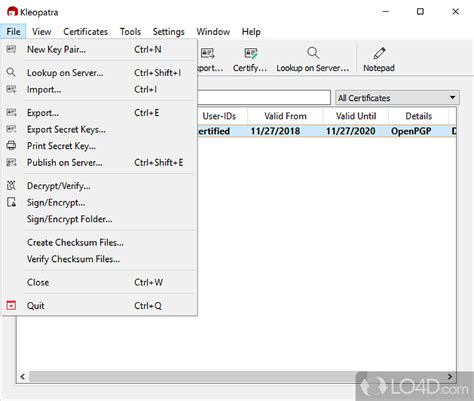This screenshot has height=401, width=474.
Task: Click the horizontal scrollbar left arrow
Action: click(x=23, y=377)
